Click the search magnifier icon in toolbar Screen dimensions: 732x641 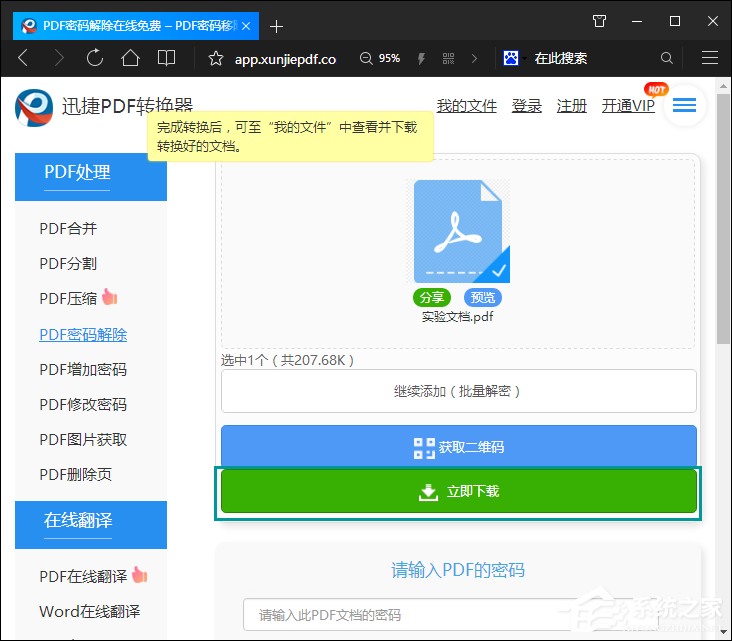point(667,59)
